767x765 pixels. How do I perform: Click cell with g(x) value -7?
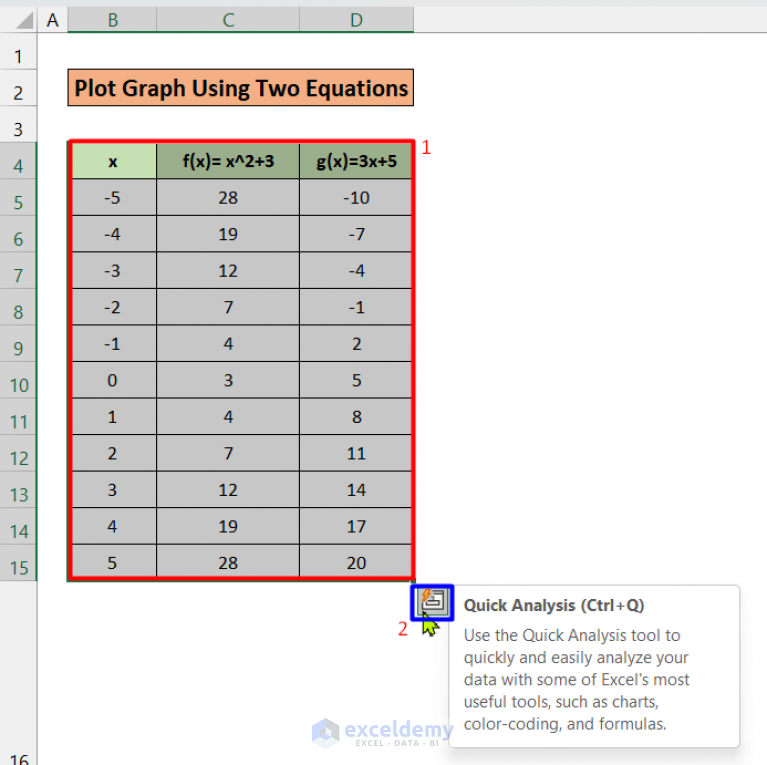coord(356,234)
